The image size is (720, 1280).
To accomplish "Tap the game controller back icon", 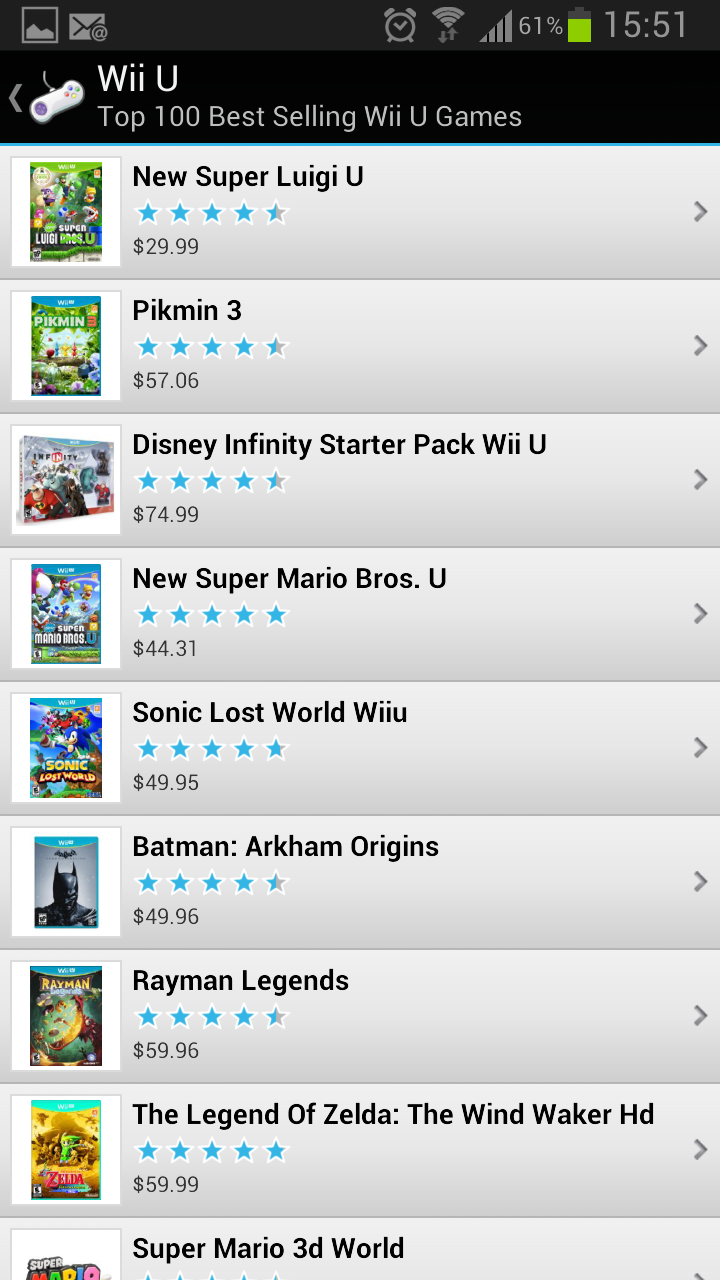I will click(47, 97).
